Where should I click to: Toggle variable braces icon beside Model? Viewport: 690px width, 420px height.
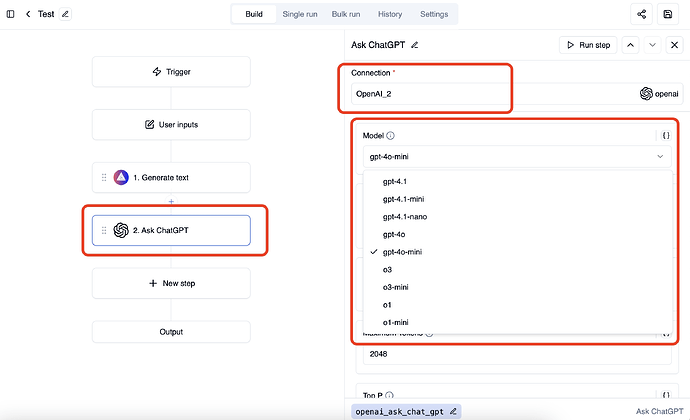pos(666,136)
